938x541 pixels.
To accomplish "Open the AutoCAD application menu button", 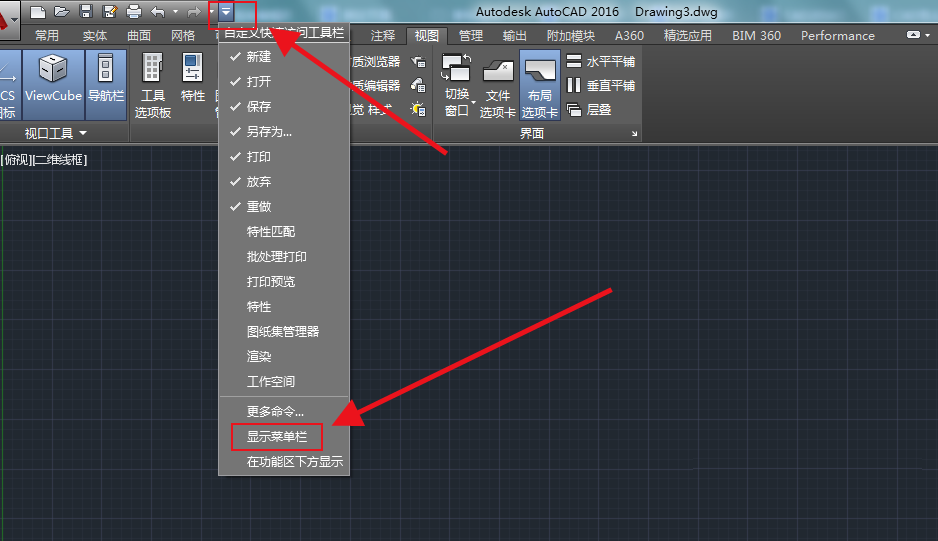I will (8, 18).
